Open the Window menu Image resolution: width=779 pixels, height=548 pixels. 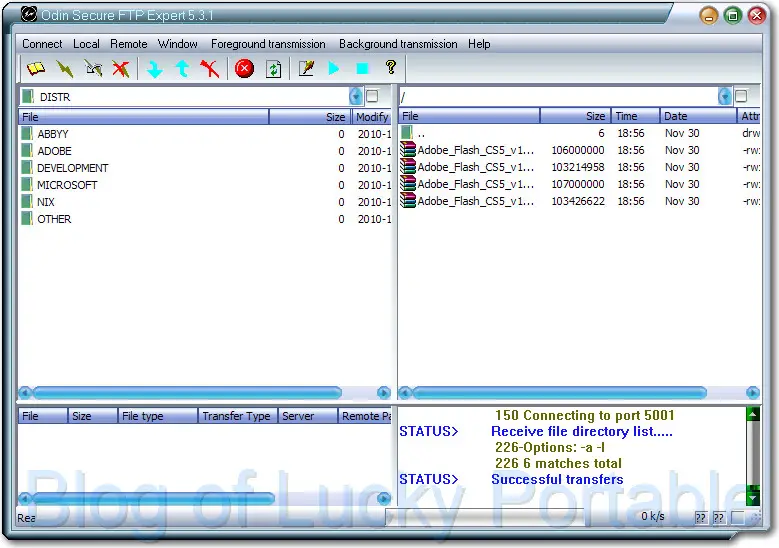(x=177, y=44)
